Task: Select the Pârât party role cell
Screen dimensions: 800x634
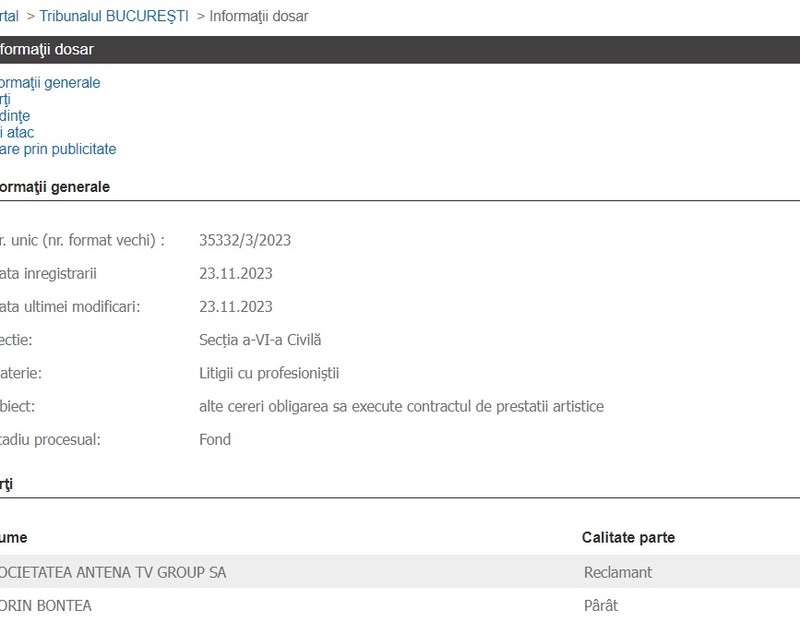Action: pyautogui.click(x=601, y=605)
